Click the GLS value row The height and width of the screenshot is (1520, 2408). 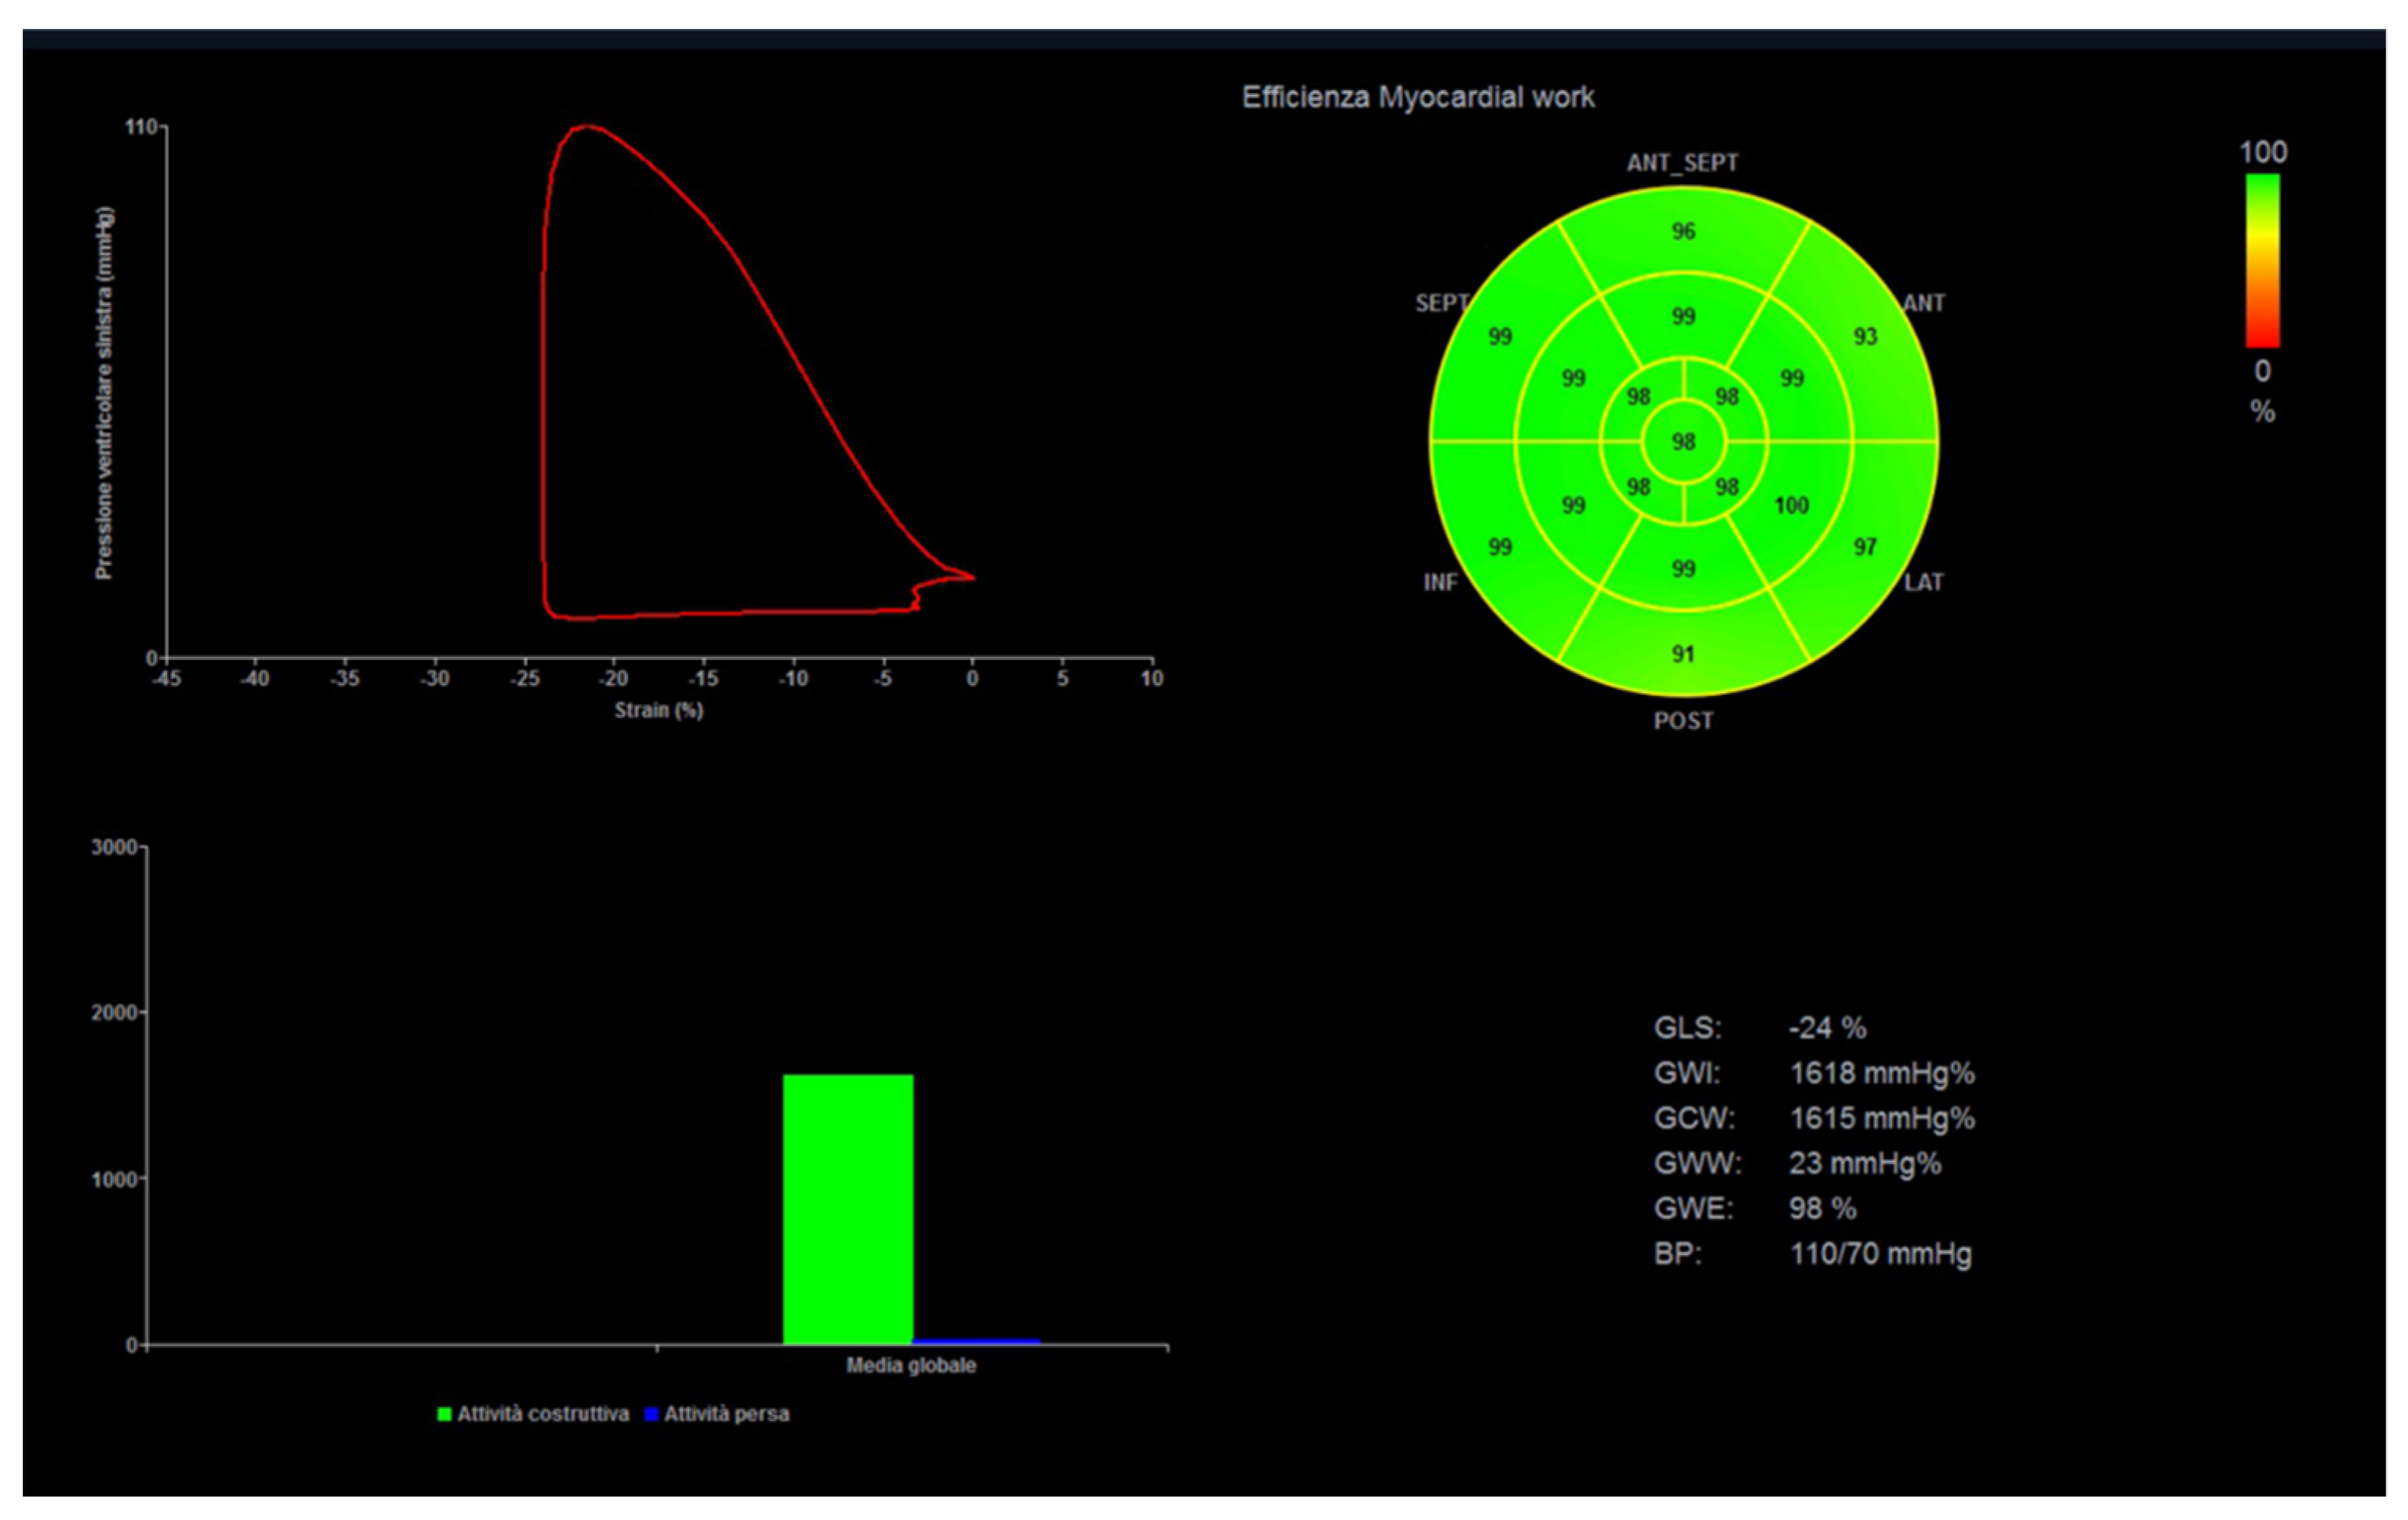(1827, 1028)
